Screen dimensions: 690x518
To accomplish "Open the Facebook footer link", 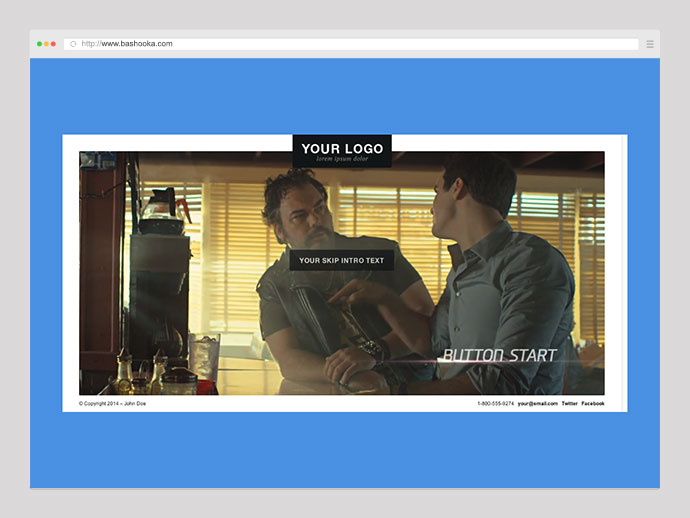I will point(593,404).
